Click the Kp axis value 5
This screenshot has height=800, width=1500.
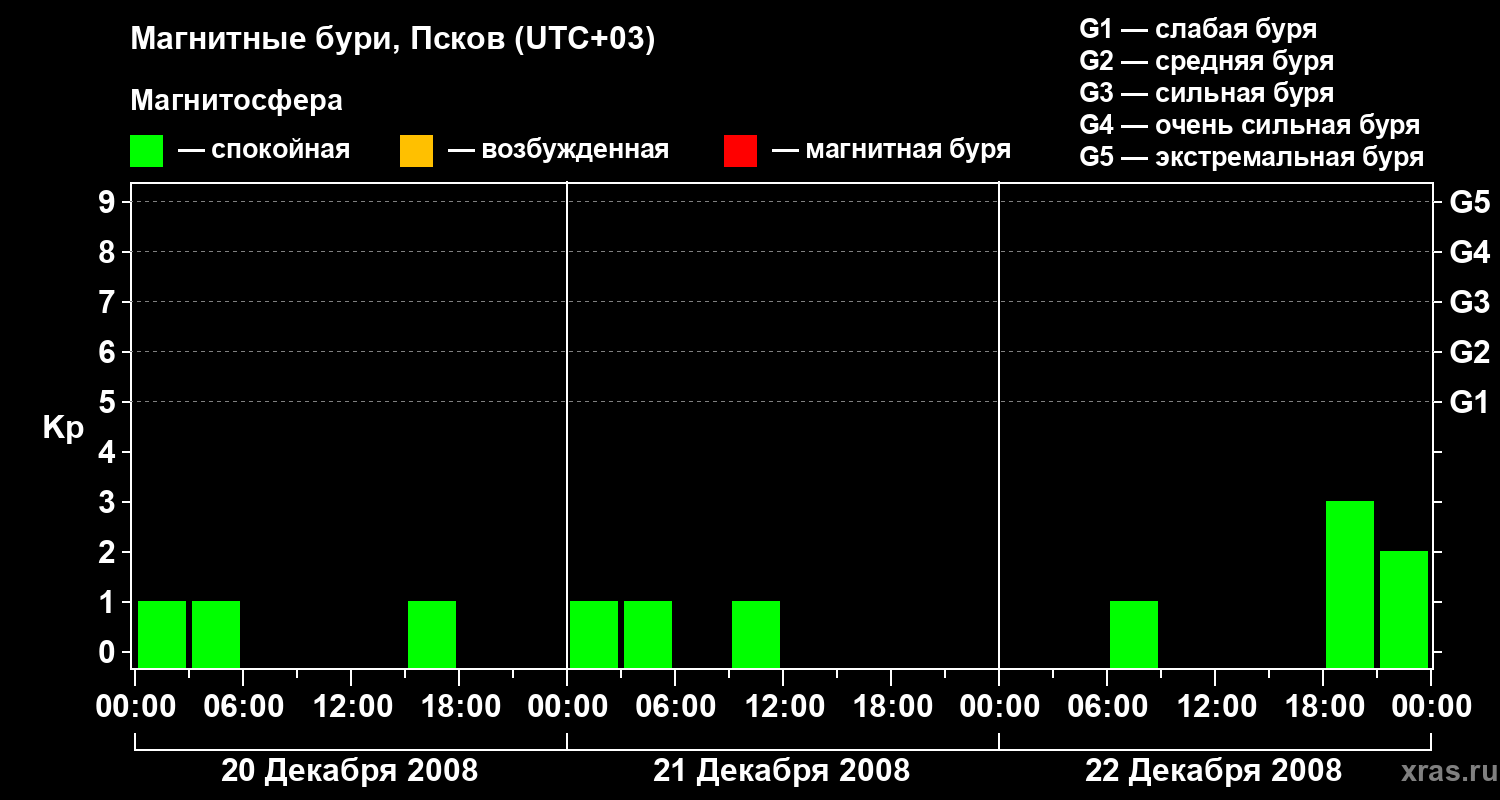[109, 402]
